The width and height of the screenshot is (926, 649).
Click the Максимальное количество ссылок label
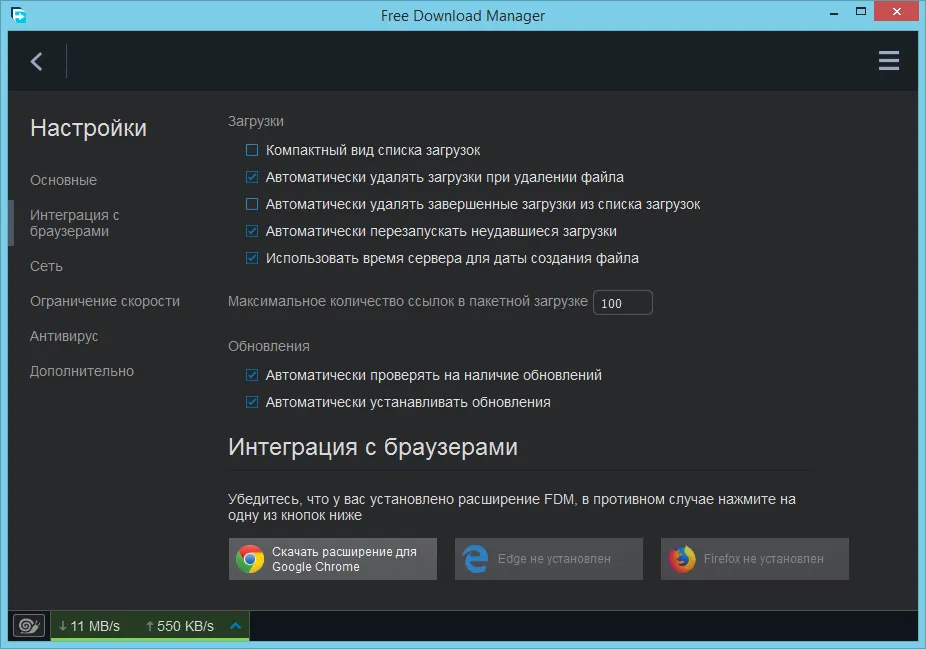tap(407, 301)
